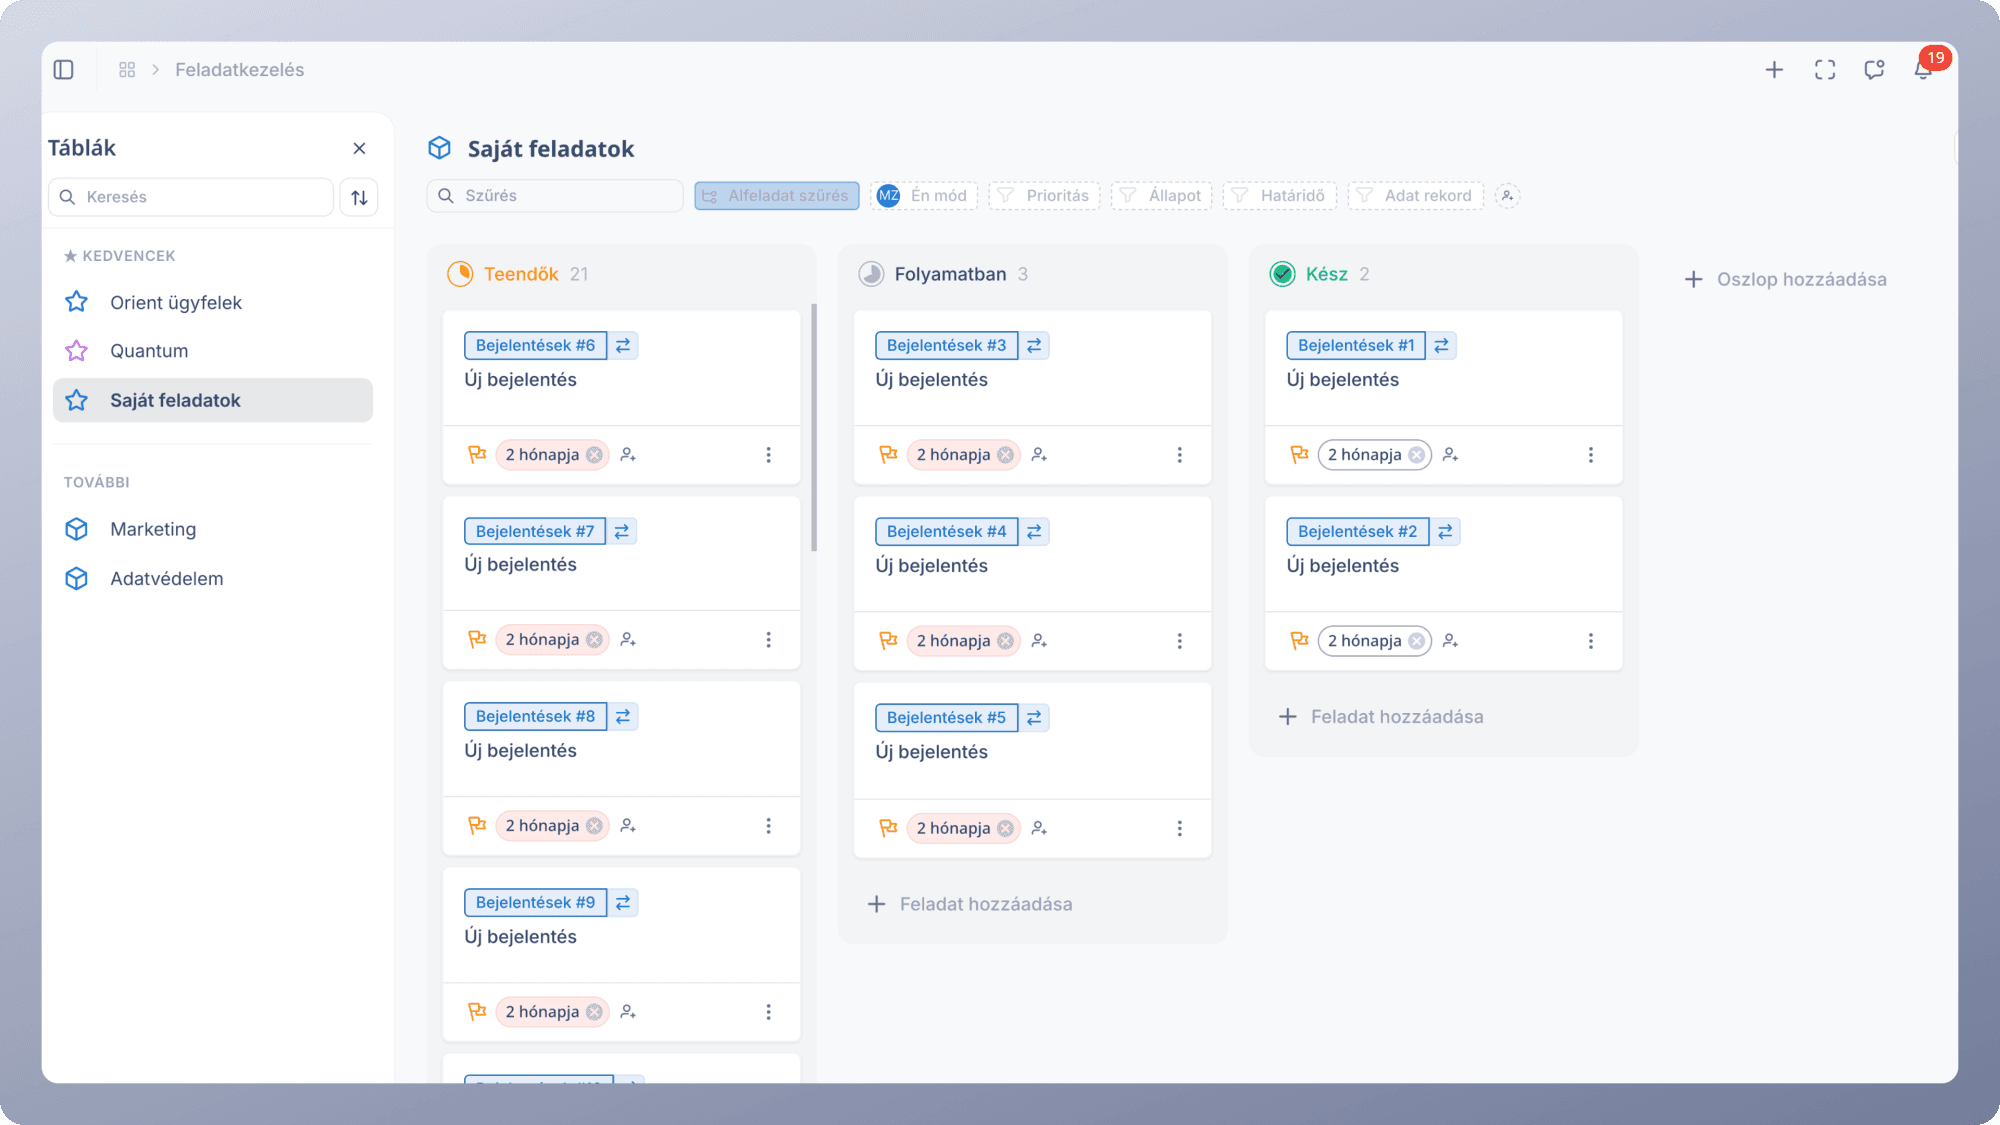The image size is (2000, 1125).
Task: Add task in Folyamatban column
Action: click(970, 904)
